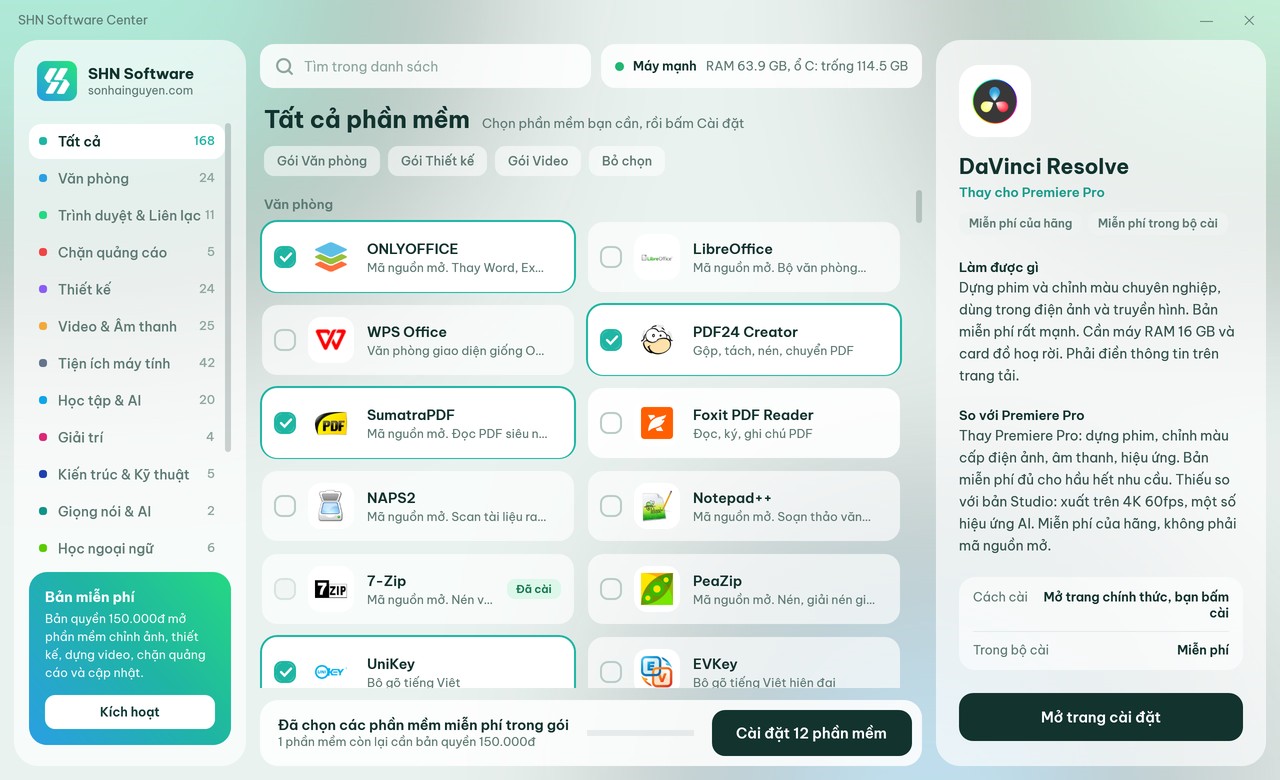Viewport: 1280px width, 780px height.
Task: Click the sonhainguyen.com link
Action: 141,90
